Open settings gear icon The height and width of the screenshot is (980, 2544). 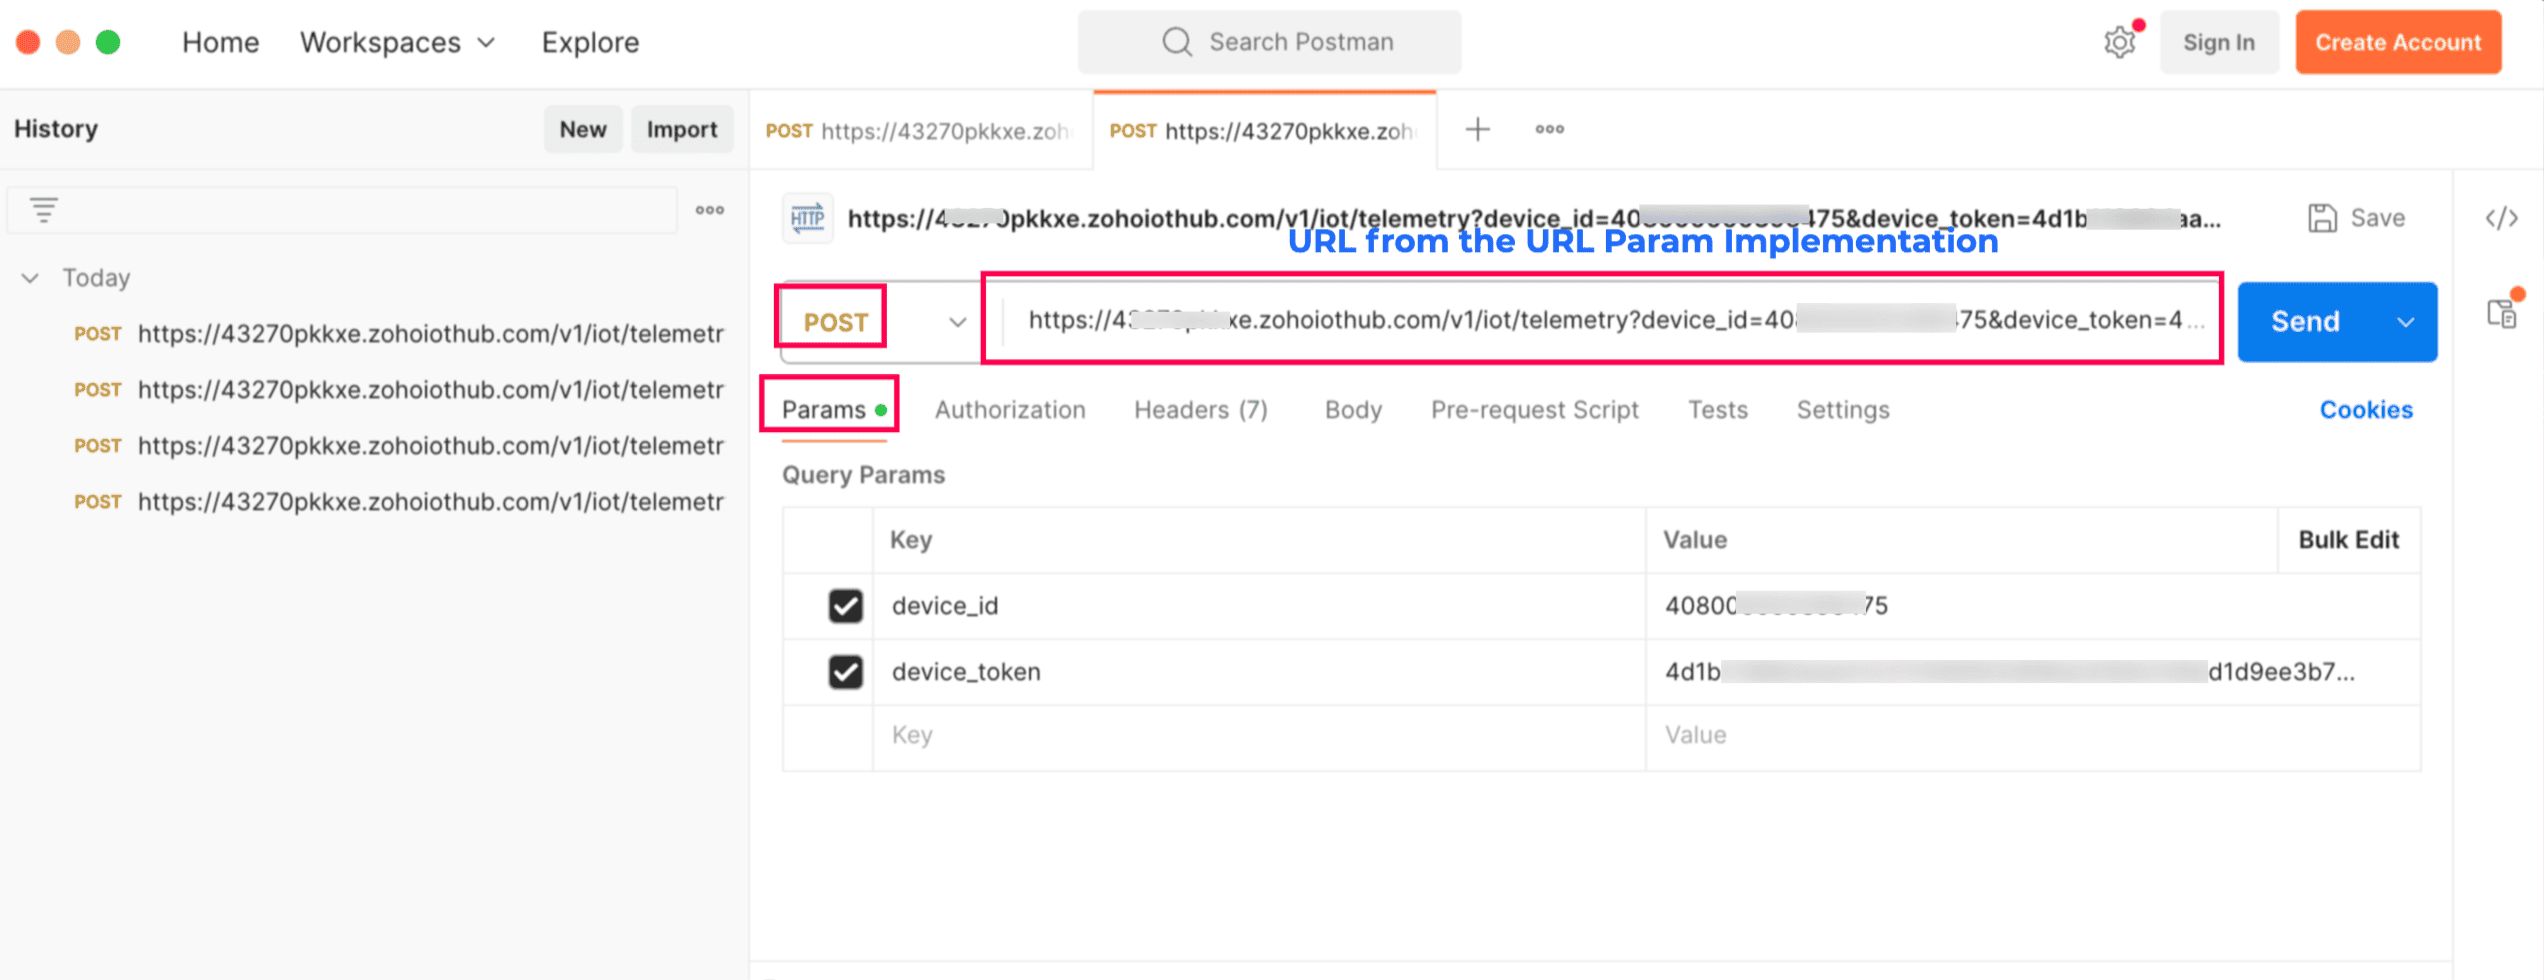click(2118, 42)
